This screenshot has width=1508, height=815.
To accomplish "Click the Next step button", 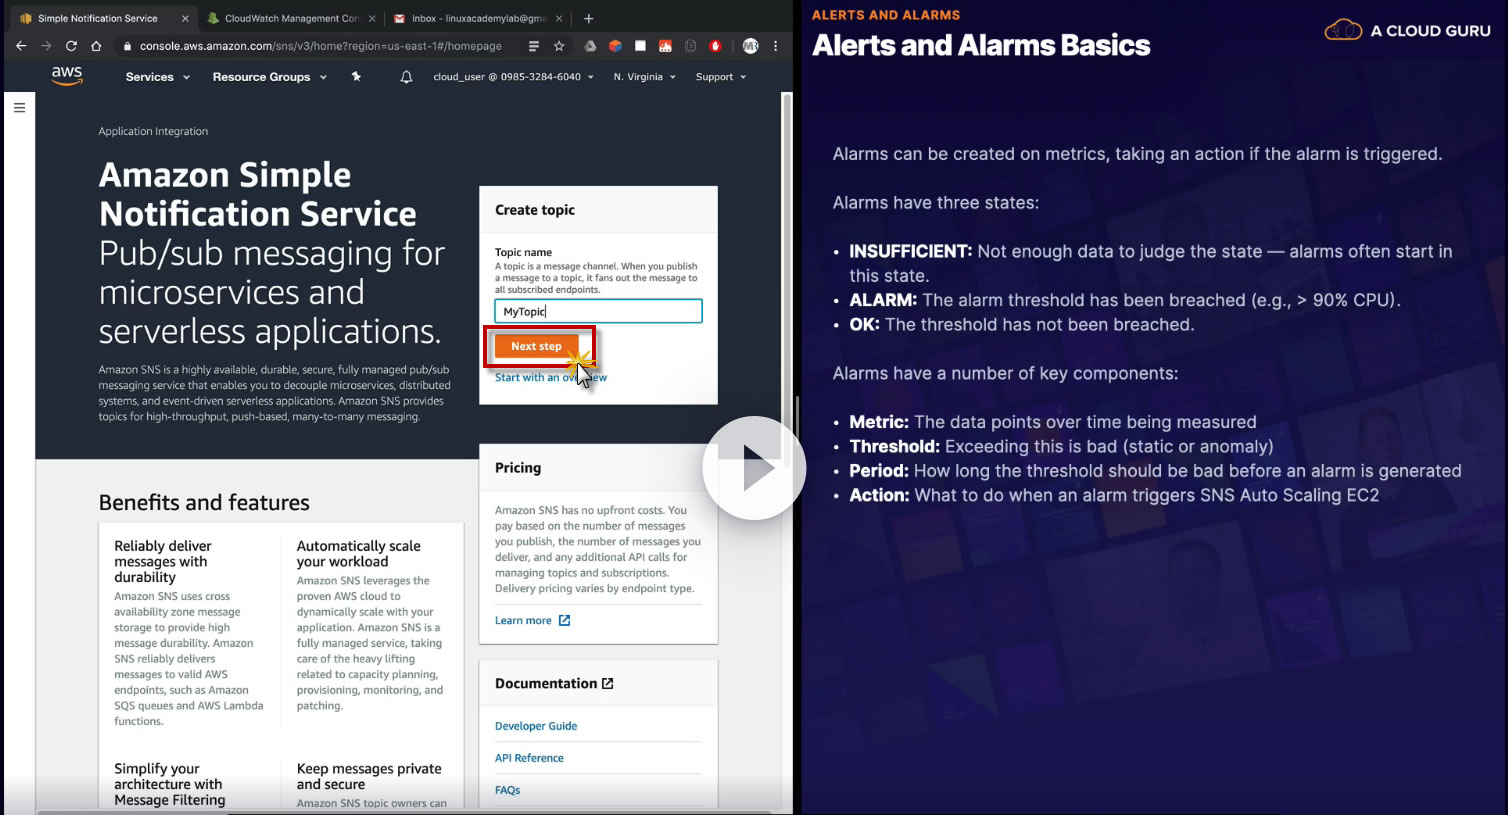I will pos(536,346).
